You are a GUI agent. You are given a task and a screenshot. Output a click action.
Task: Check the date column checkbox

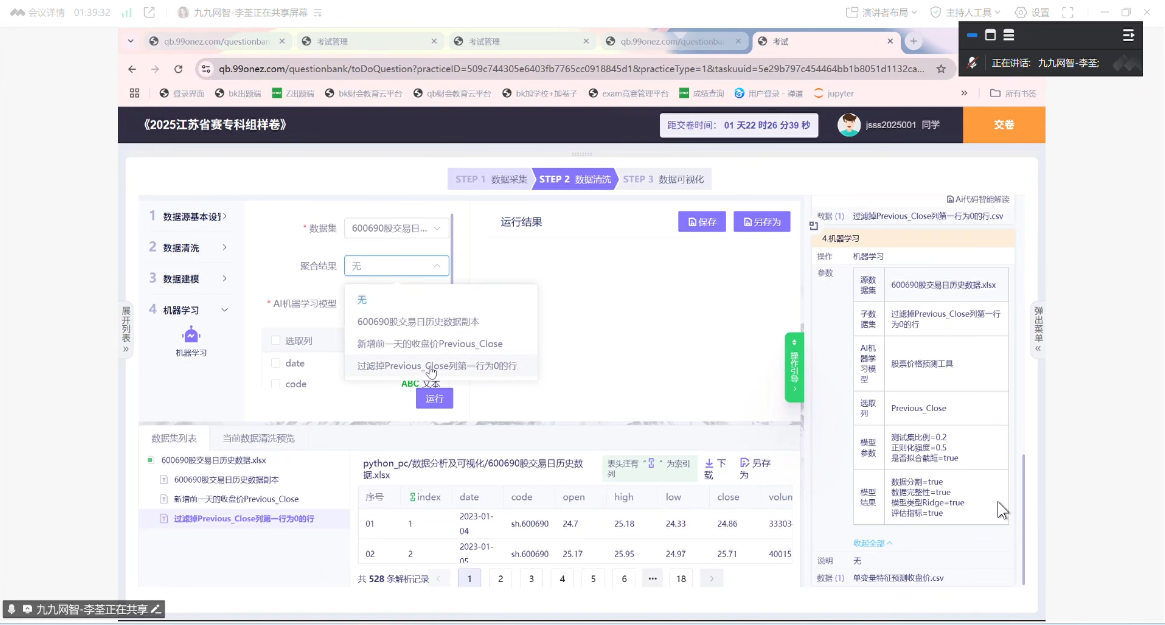click(x=275, y=363)
